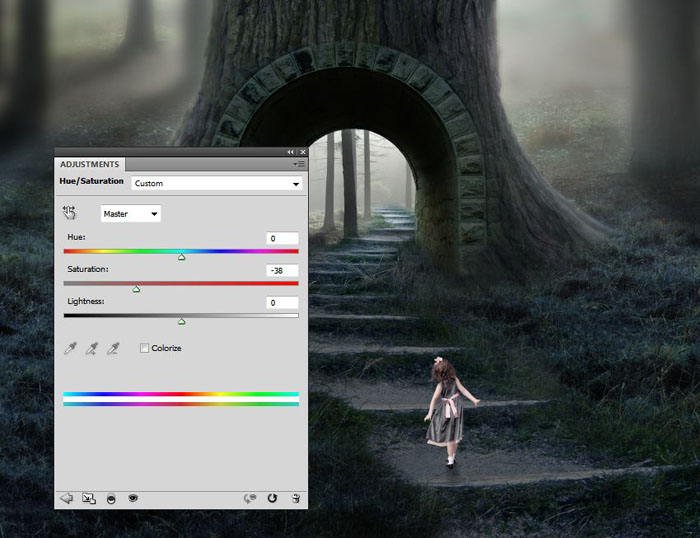This screenshot has width=700, height=538.
Task: Toggle adjustment layer visibility eye icon
Action: (x=132, y=497)
